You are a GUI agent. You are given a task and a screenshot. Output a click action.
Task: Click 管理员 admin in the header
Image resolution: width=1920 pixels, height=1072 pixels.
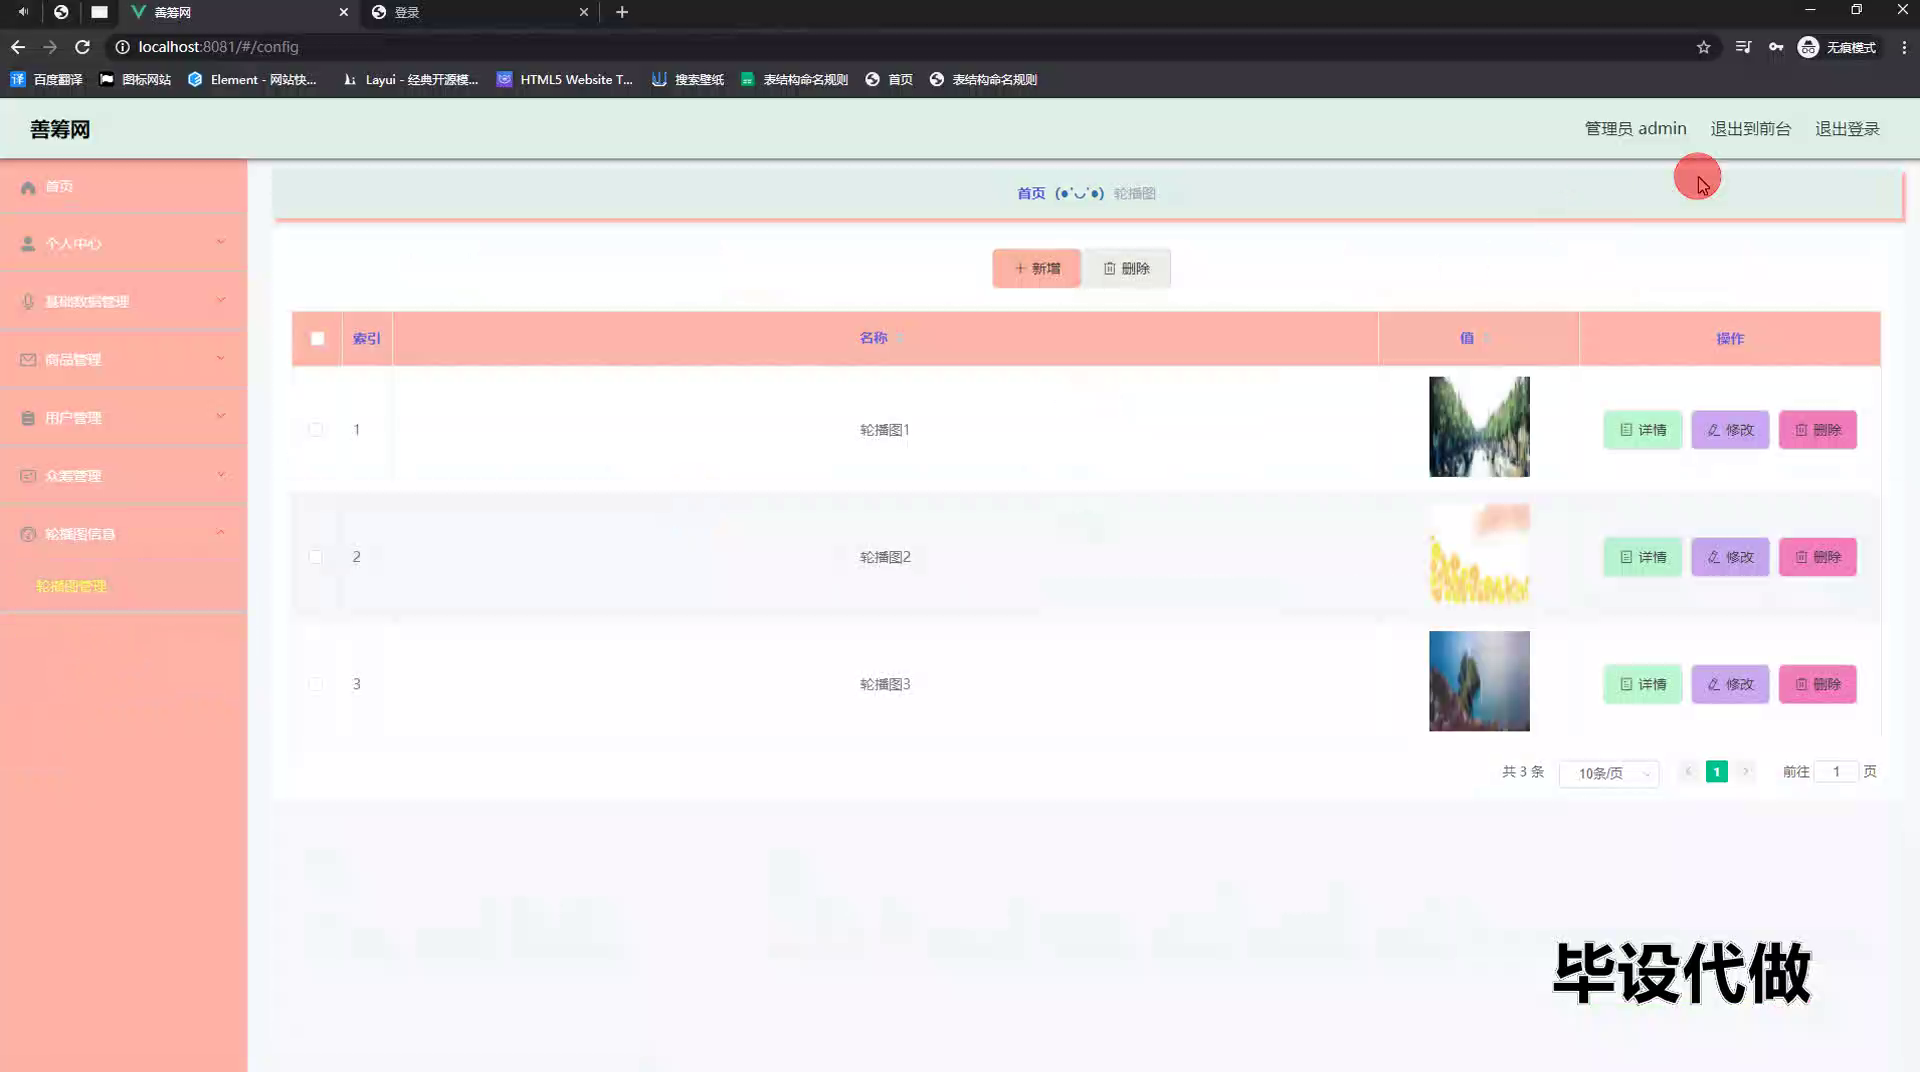(1635, 129)
